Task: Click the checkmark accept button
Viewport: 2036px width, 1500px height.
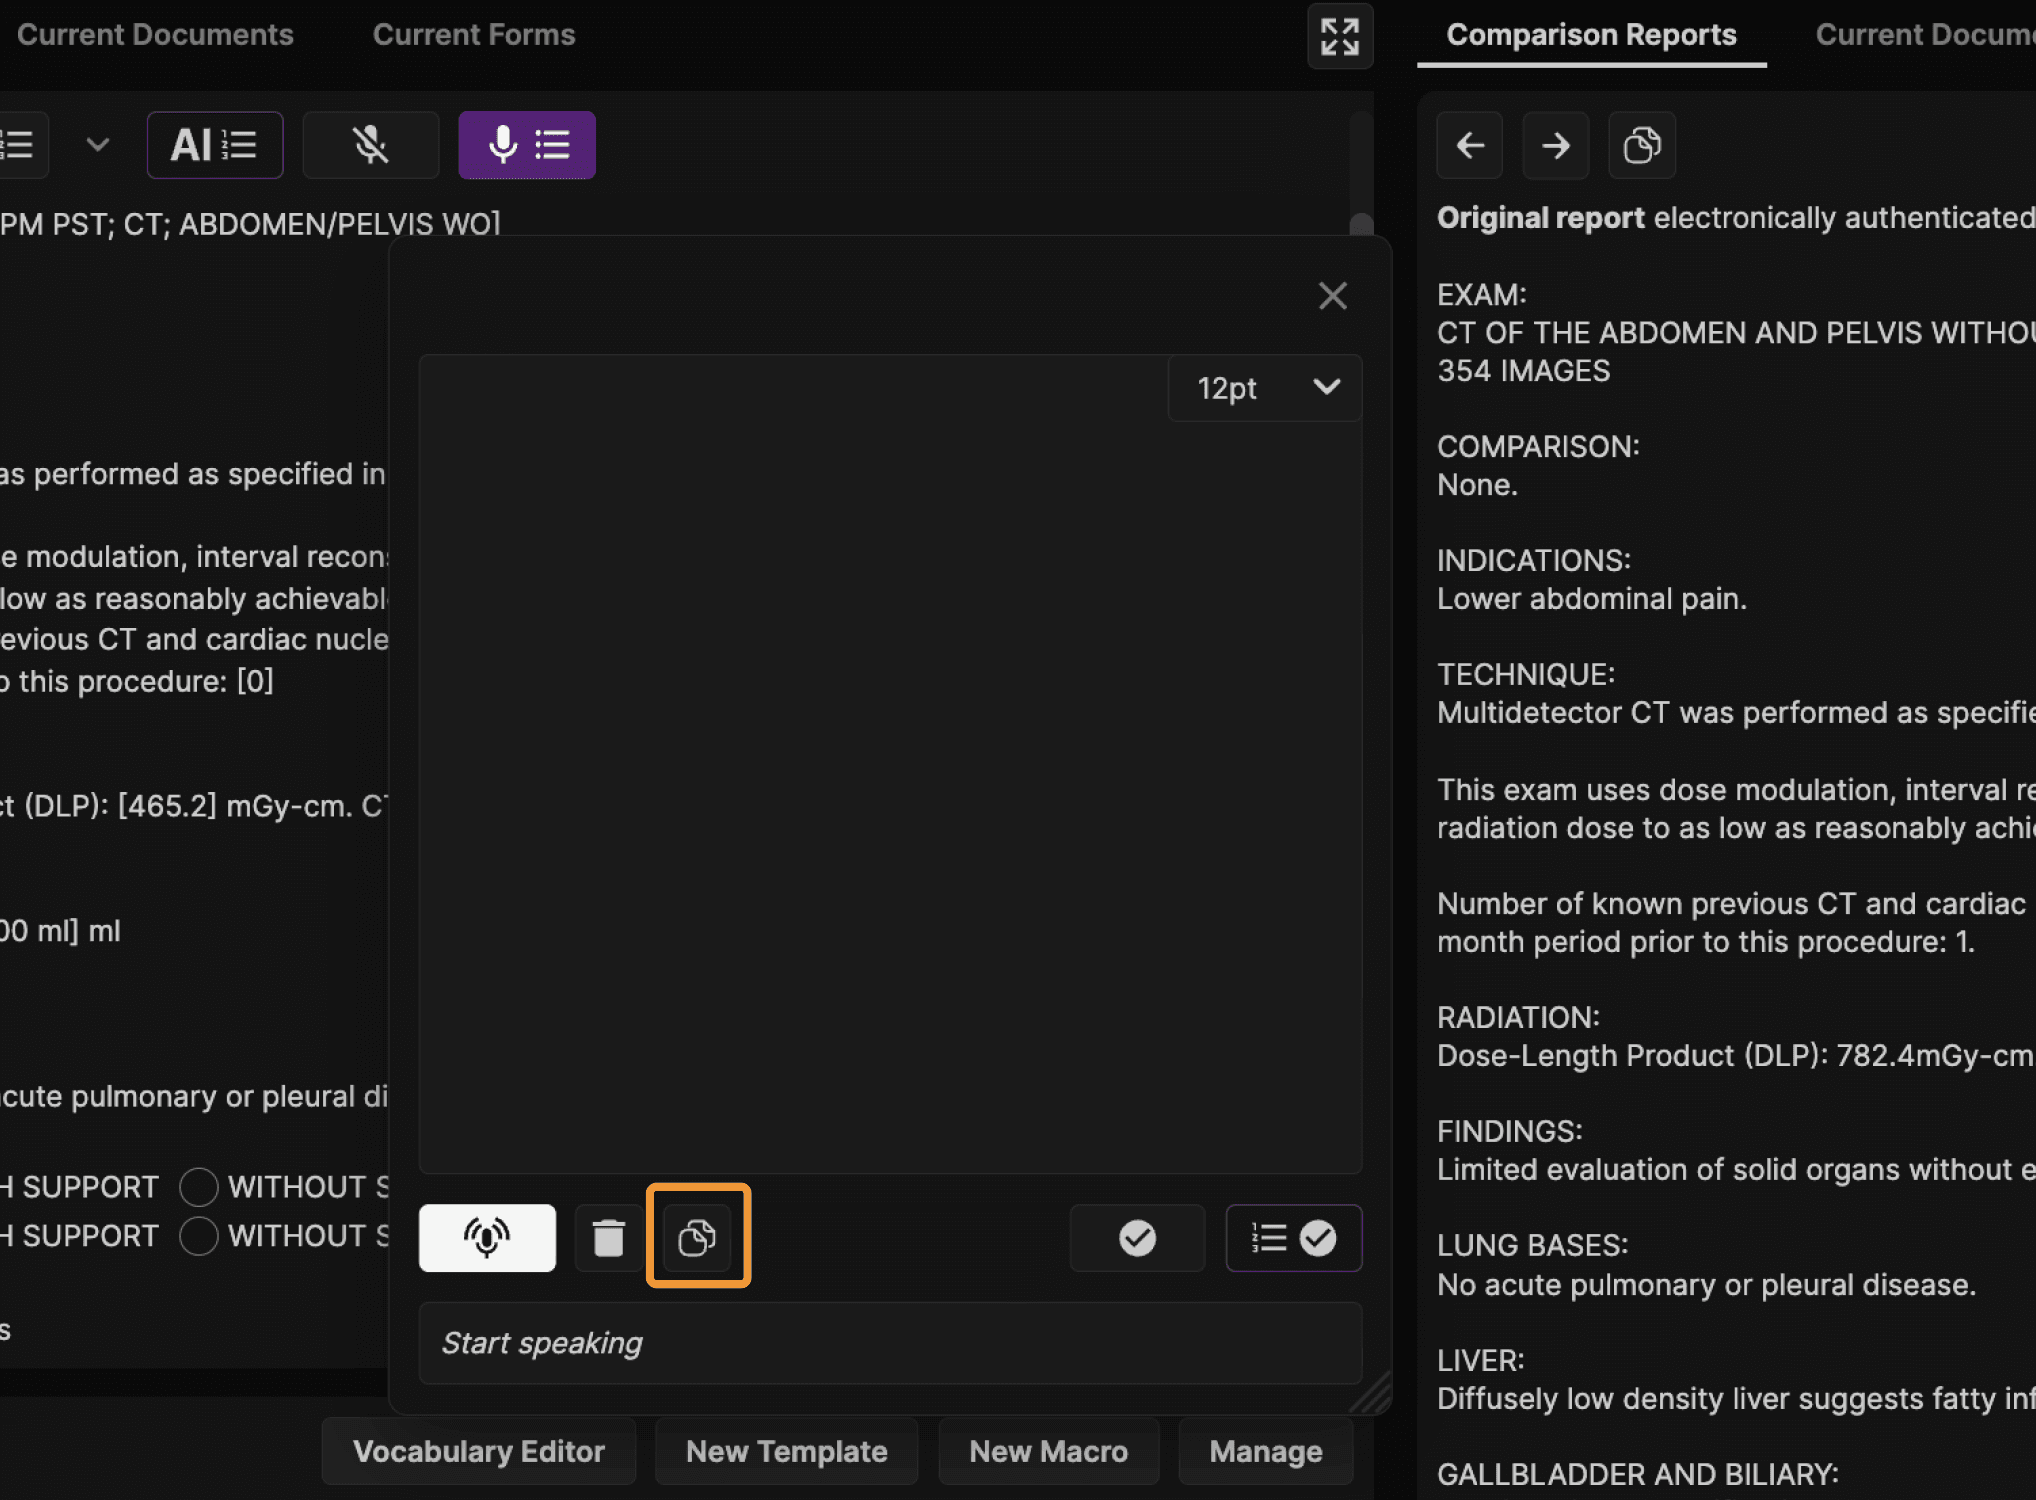Action: [x=1137, y=1238]
